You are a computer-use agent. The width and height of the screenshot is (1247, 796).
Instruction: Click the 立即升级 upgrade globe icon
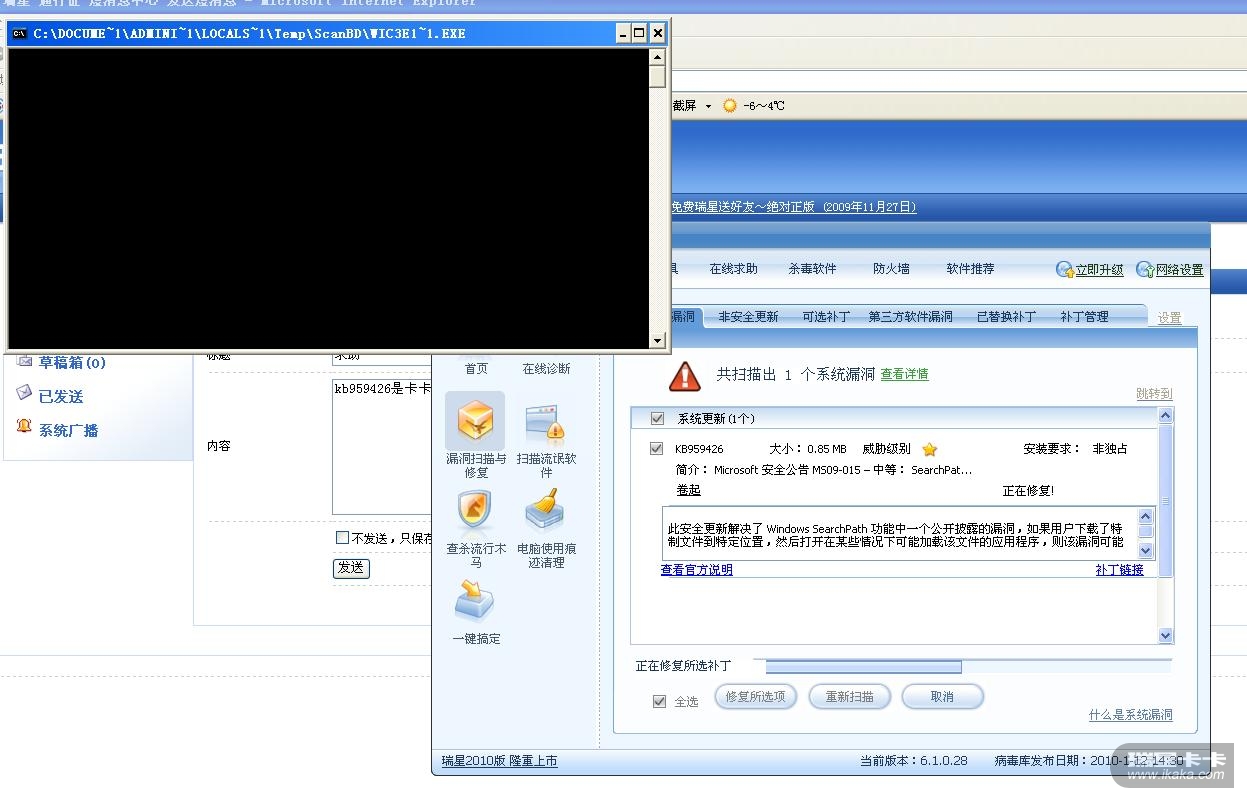coord(1065,269)
